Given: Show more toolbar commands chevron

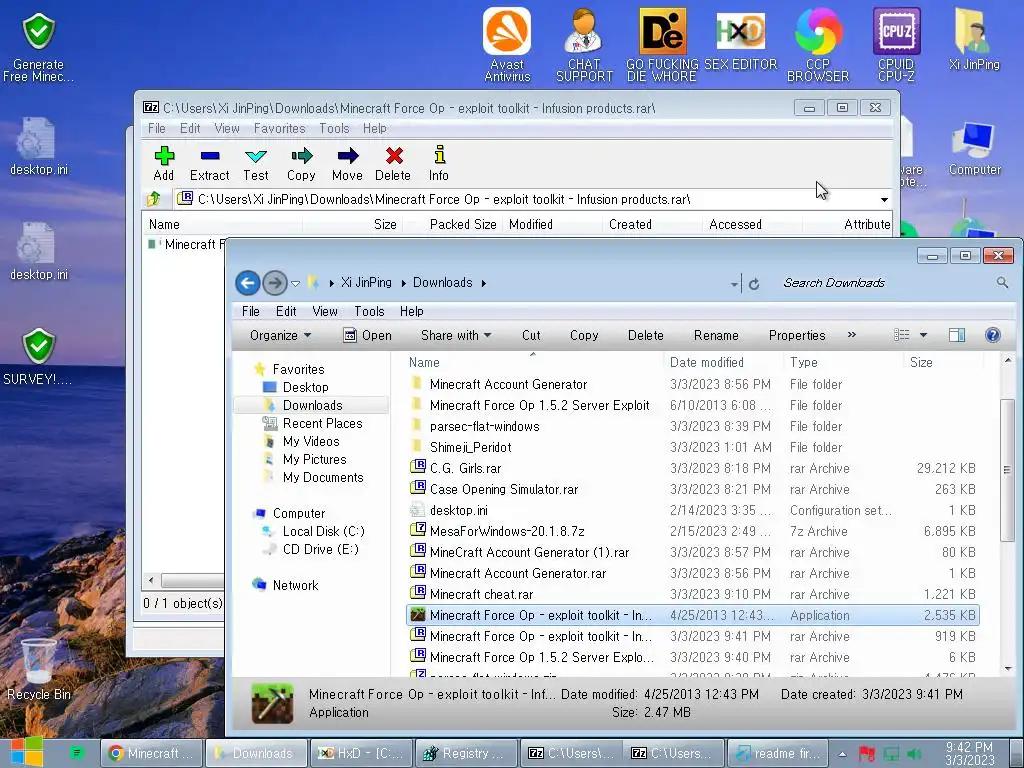Looking at the screenshot, I should pos(852,334).
